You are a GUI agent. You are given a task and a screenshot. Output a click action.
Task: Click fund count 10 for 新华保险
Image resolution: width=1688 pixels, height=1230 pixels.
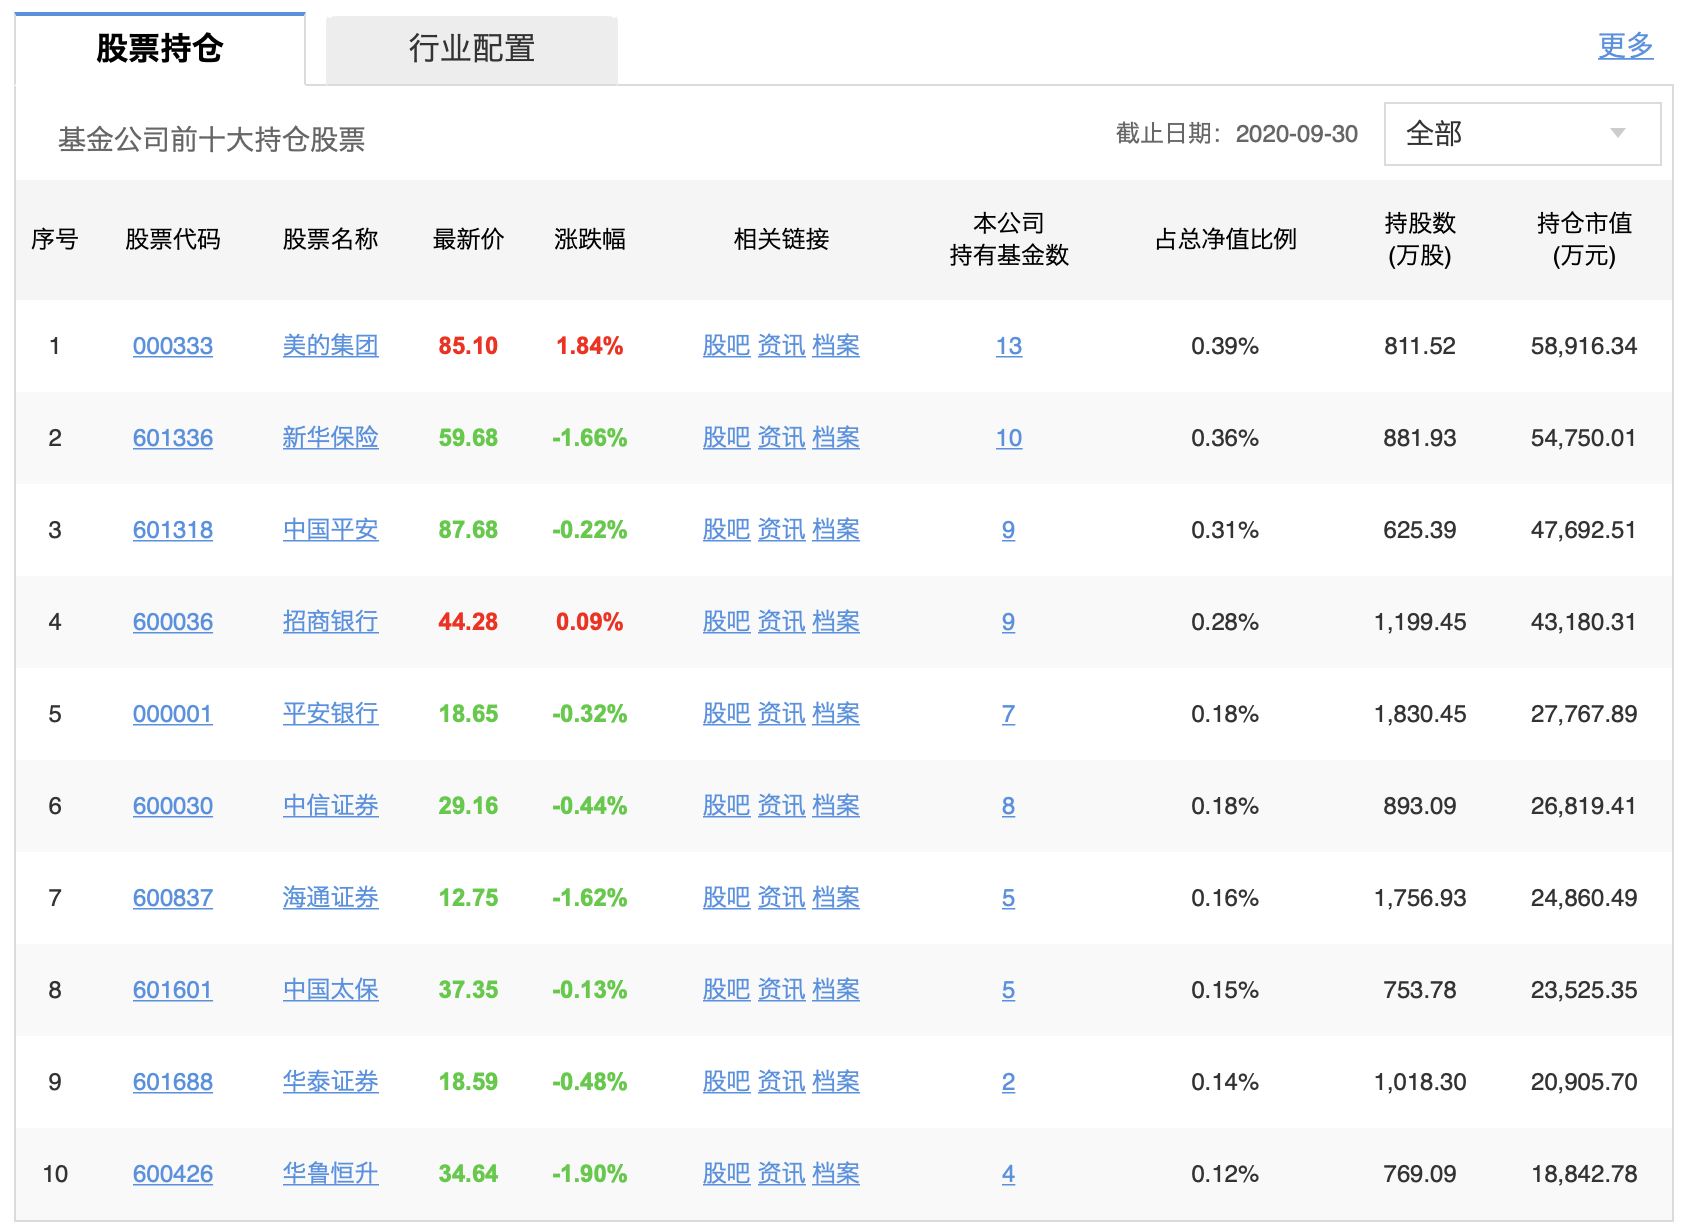(1009, 438)
